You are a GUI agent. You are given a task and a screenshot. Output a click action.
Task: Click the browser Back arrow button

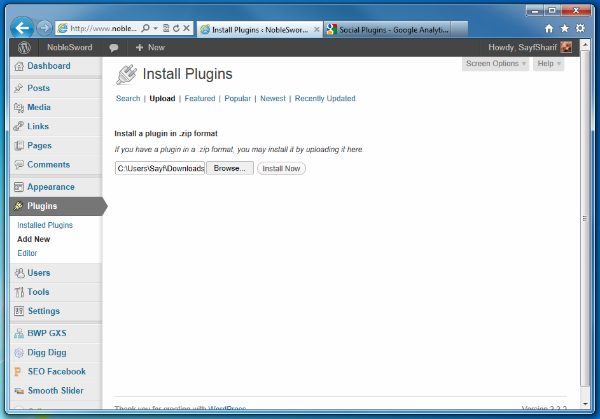pos(22,28)
